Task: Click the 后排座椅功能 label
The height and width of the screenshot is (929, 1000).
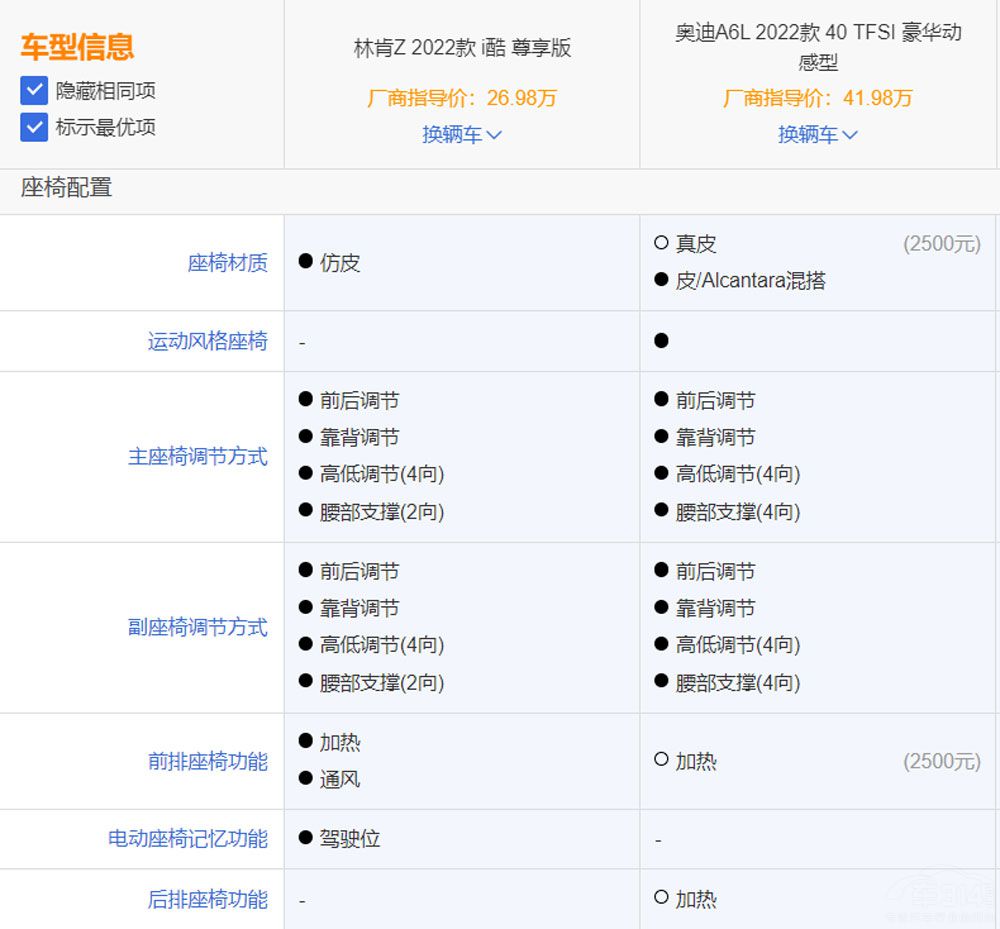Action: [207, 899]
